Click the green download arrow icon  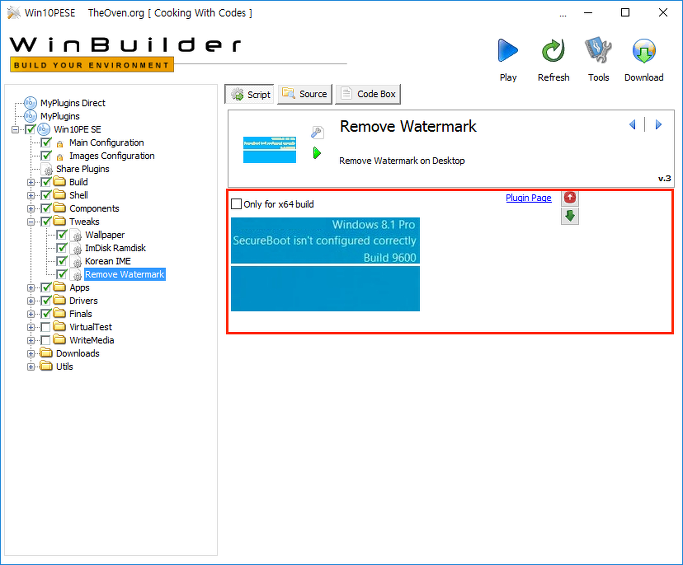coord(570,216)
